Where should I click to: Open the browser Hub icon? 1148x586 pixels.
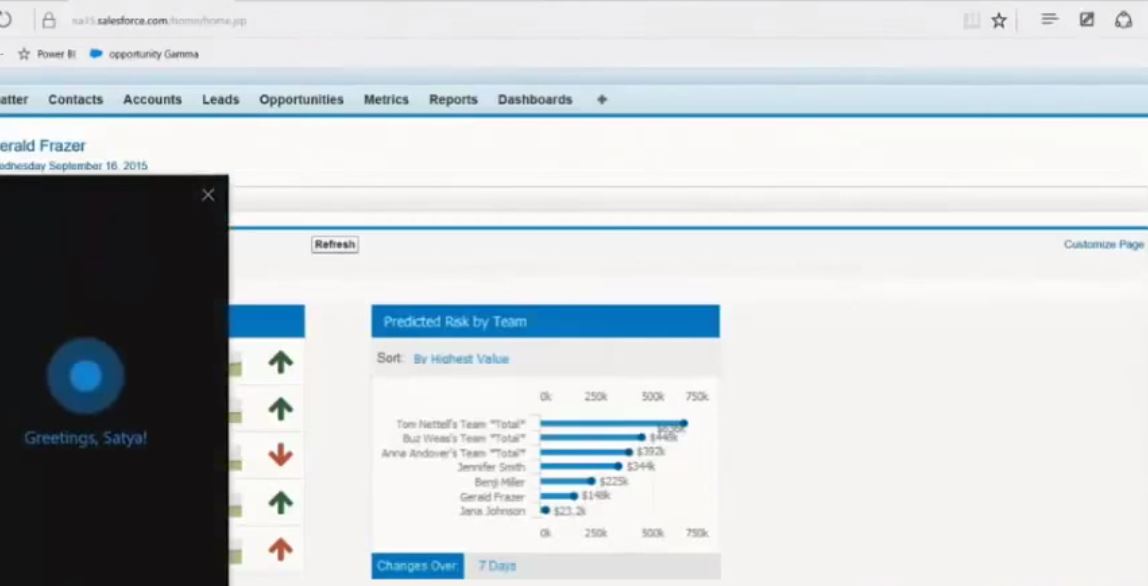[x=1049, y=19]
